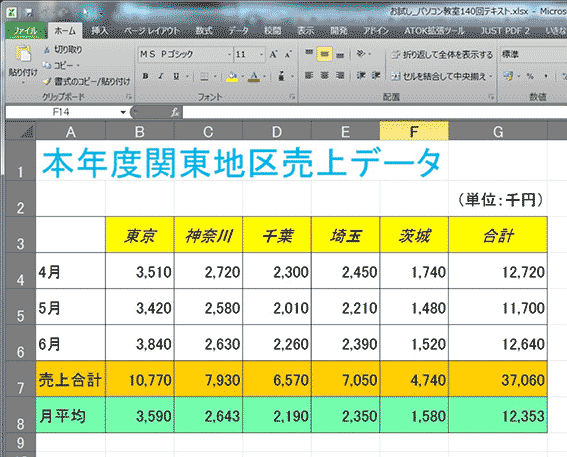
Task: Increase font size with the large A
Action: [x=273, y=55]
